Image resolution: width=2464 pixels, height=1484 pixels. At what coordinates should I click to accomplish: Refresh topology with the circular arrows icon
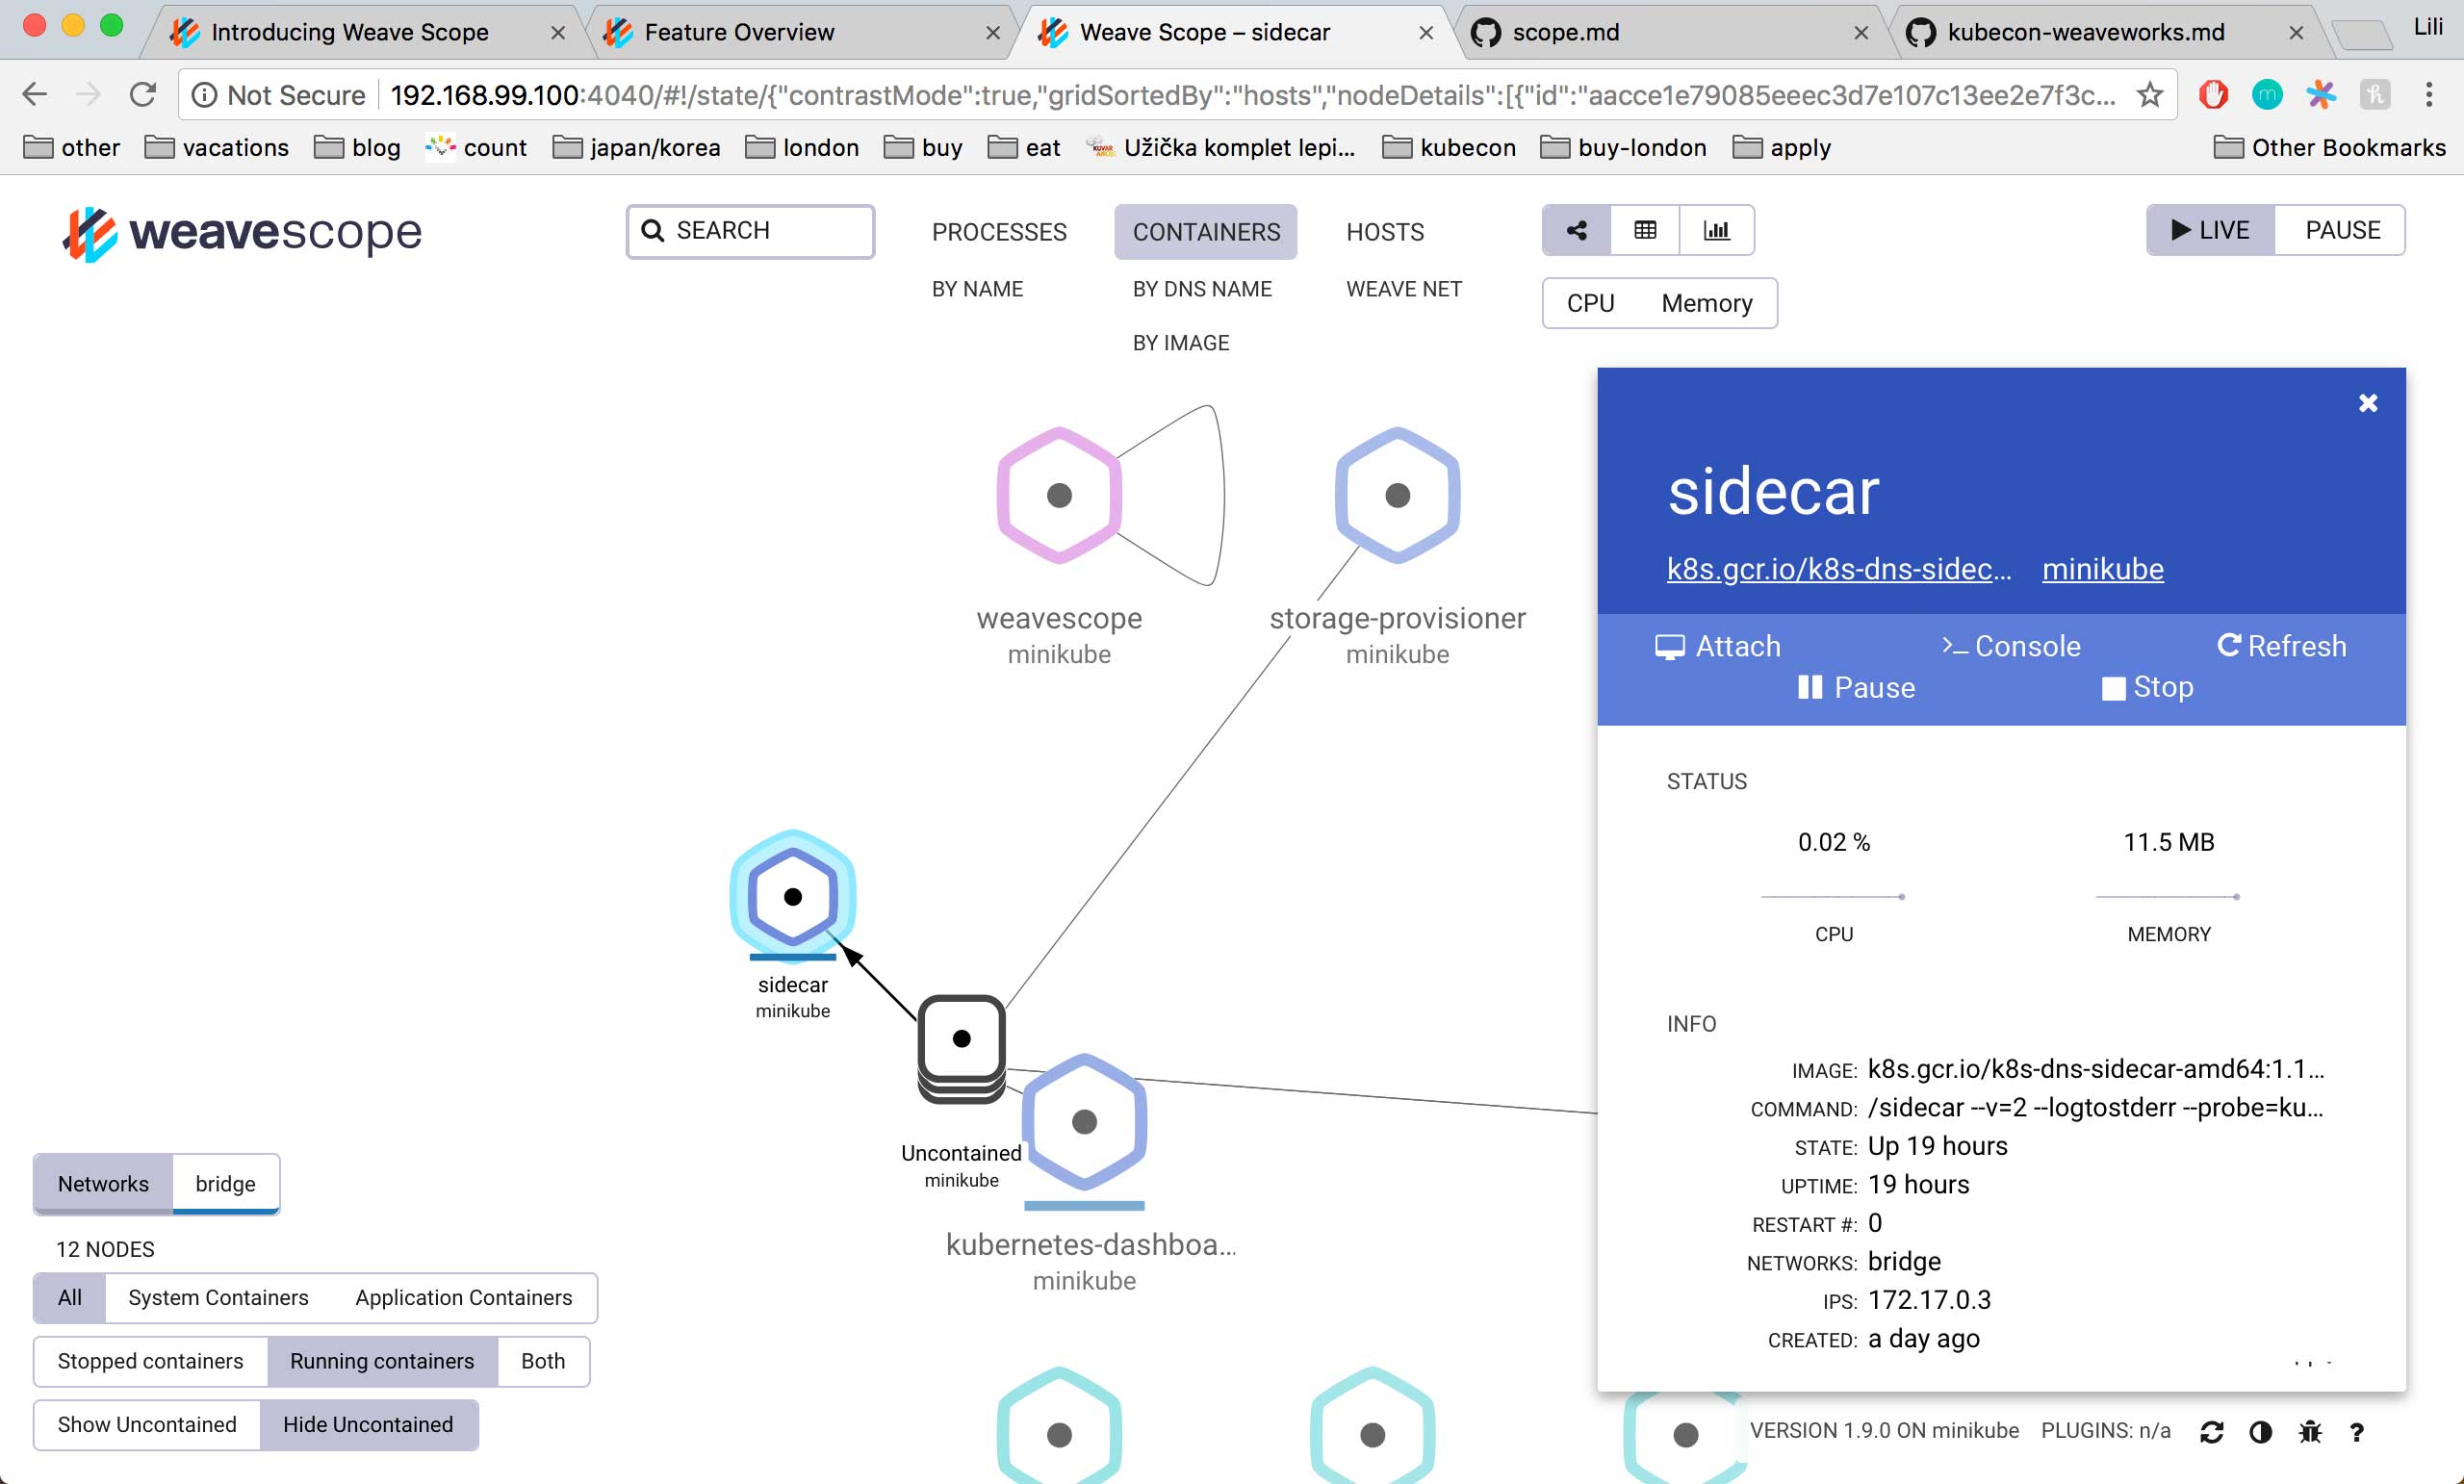pyautogui.click(x=2213, y=1431)
